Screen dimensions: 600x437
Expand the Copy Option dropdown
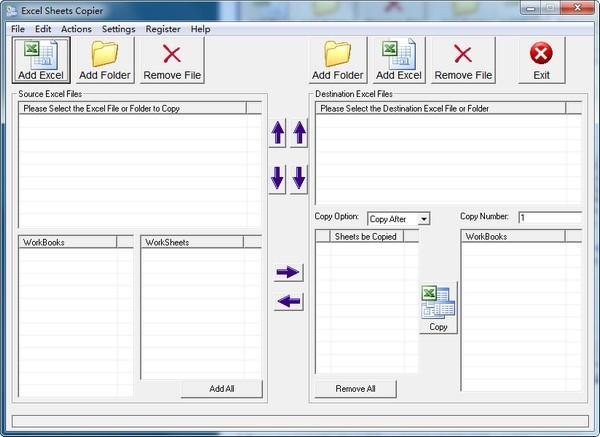[x=424, y=219]
